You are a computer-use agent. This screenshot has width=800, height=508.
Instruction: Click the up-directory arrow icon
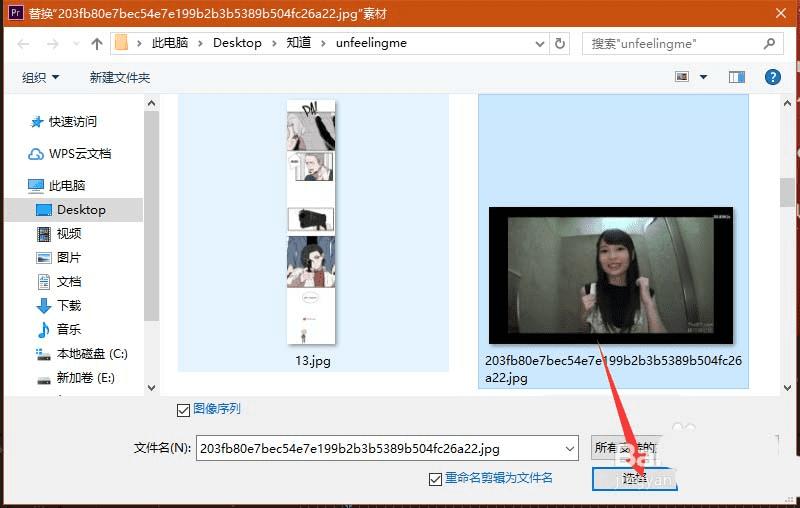click(96, 44)
